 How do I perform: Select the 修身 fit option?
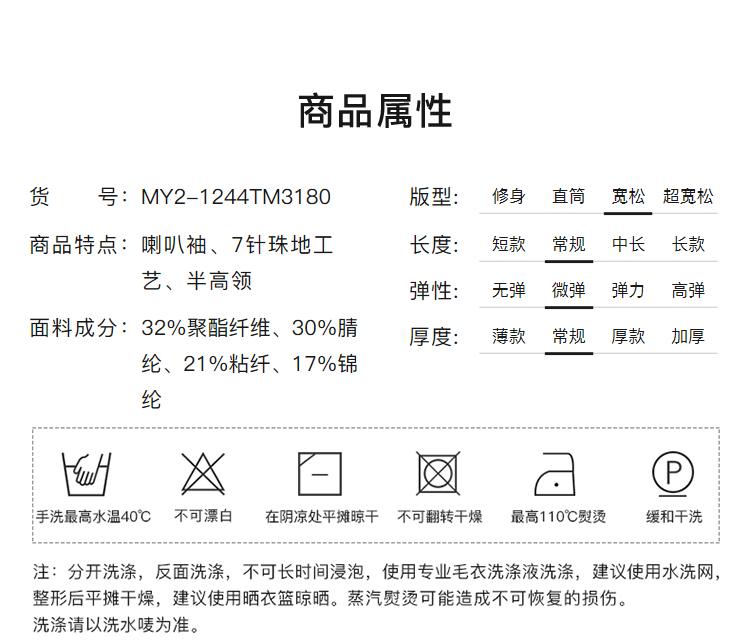click(508, 196)
